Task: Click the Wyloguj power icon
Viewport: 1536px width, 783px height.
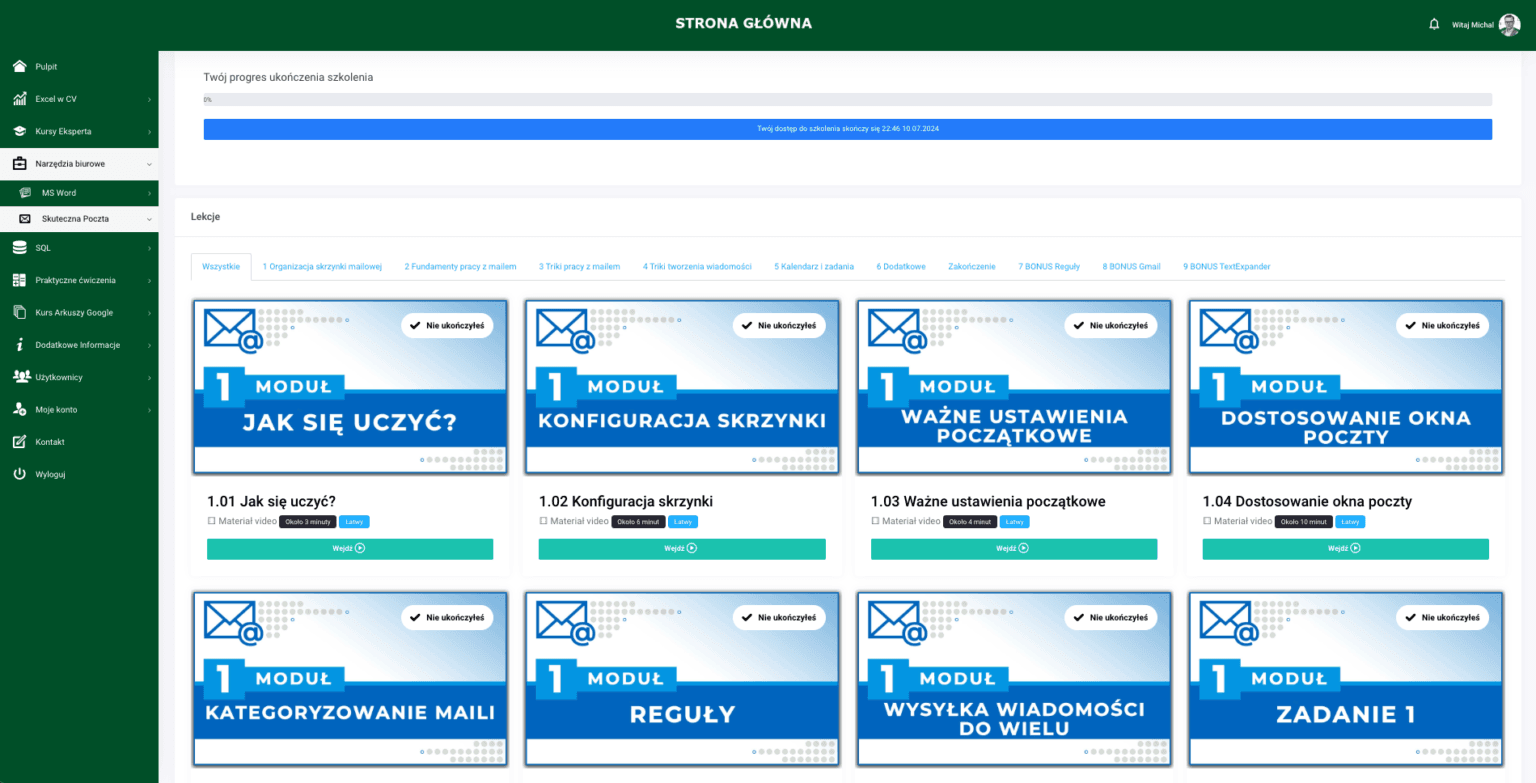Action: point(19,474)
